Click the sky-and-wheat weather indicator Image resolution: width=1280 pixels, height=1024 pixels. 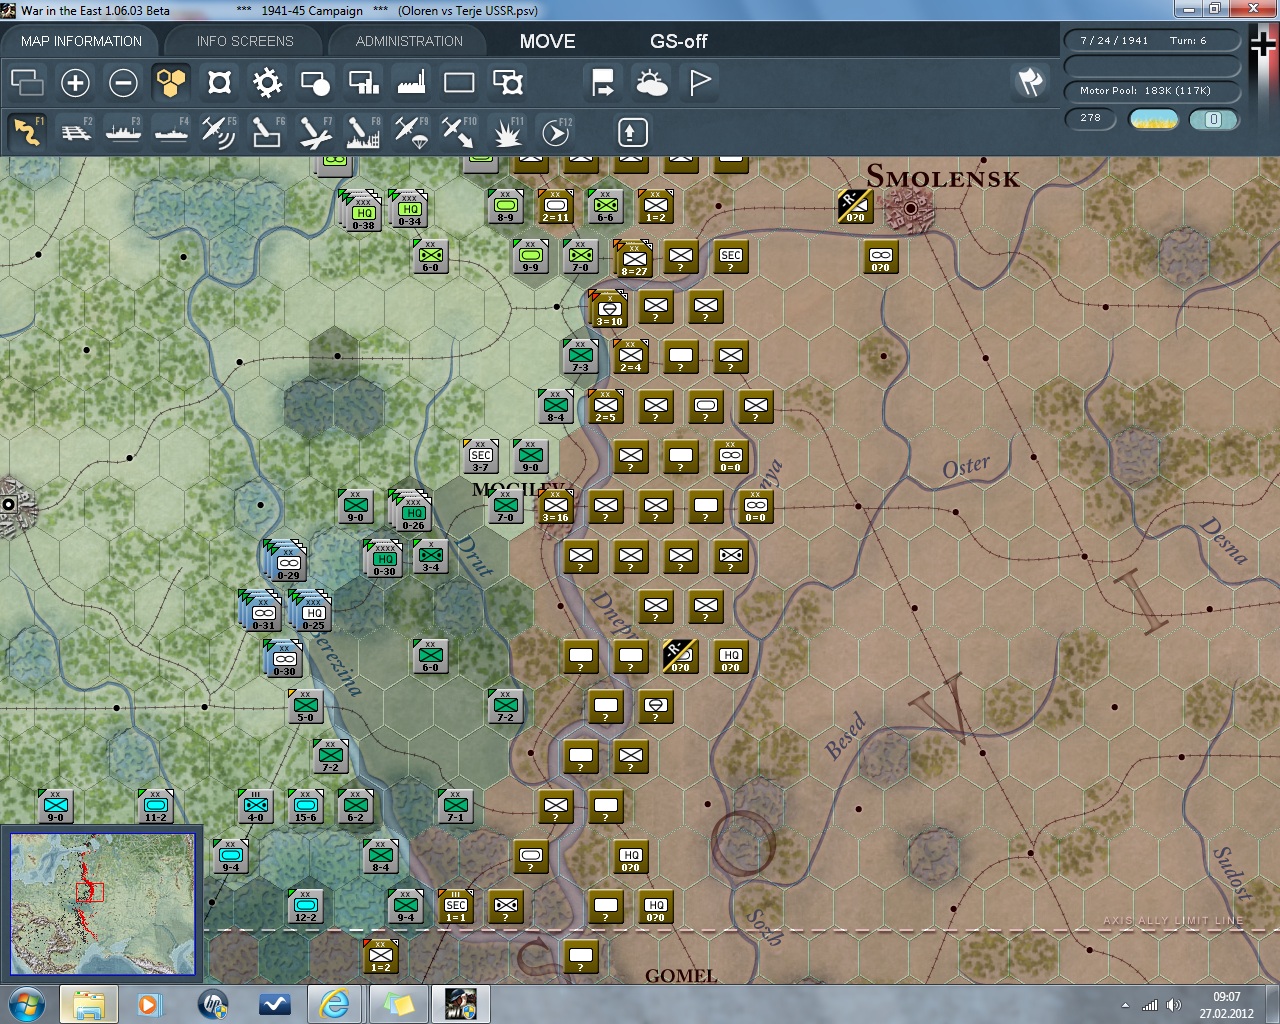pos(1153,120)
